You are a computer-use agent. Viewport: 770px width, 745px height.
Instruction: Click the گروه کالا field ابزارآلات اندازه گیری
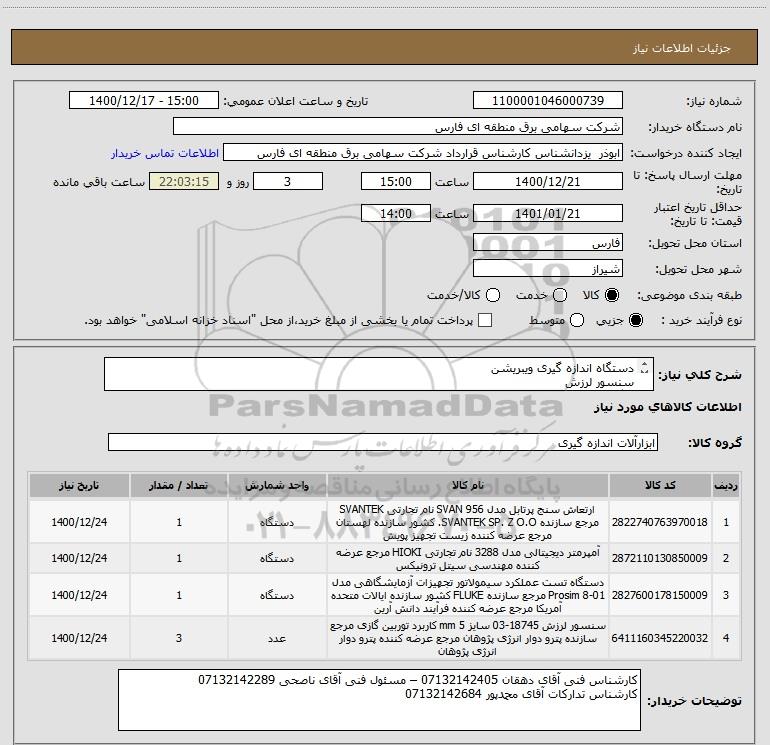pos(383,442)
